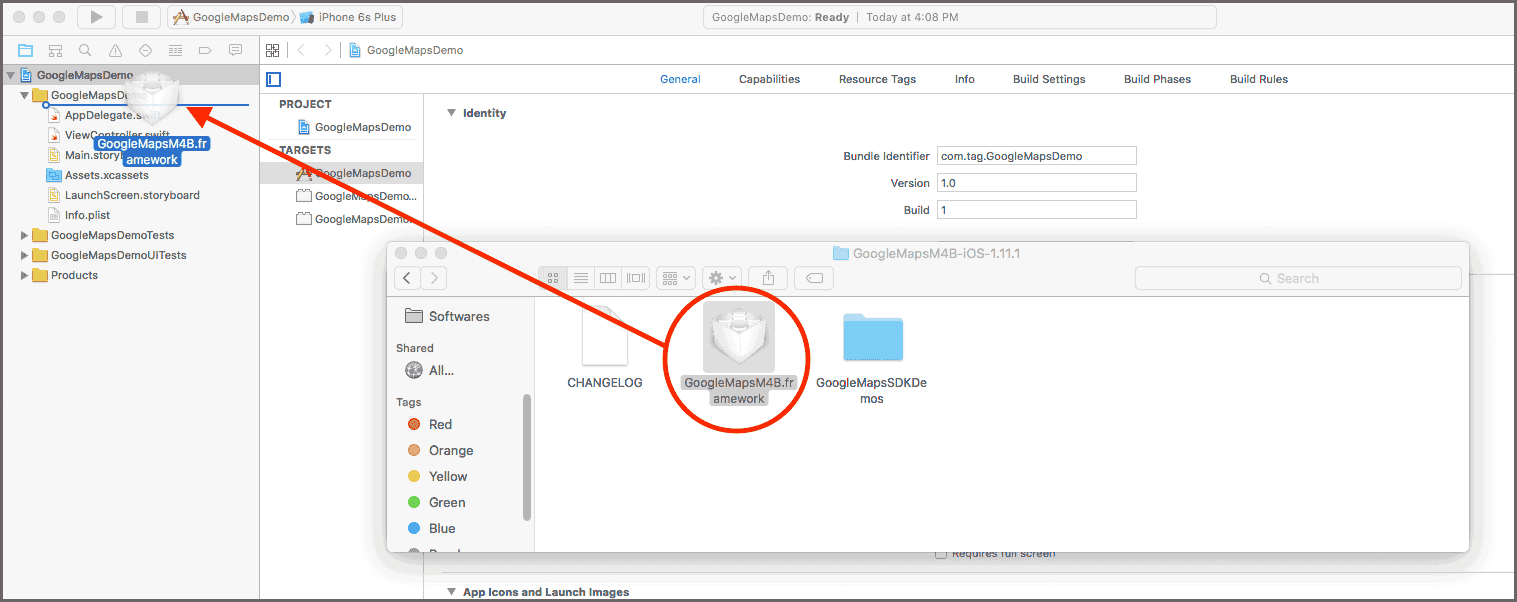Open LaunchScreen.storyboard in the navigator
Image resolution: width=1517 pixels, height=602 pixels.
[x=124, y=195]
